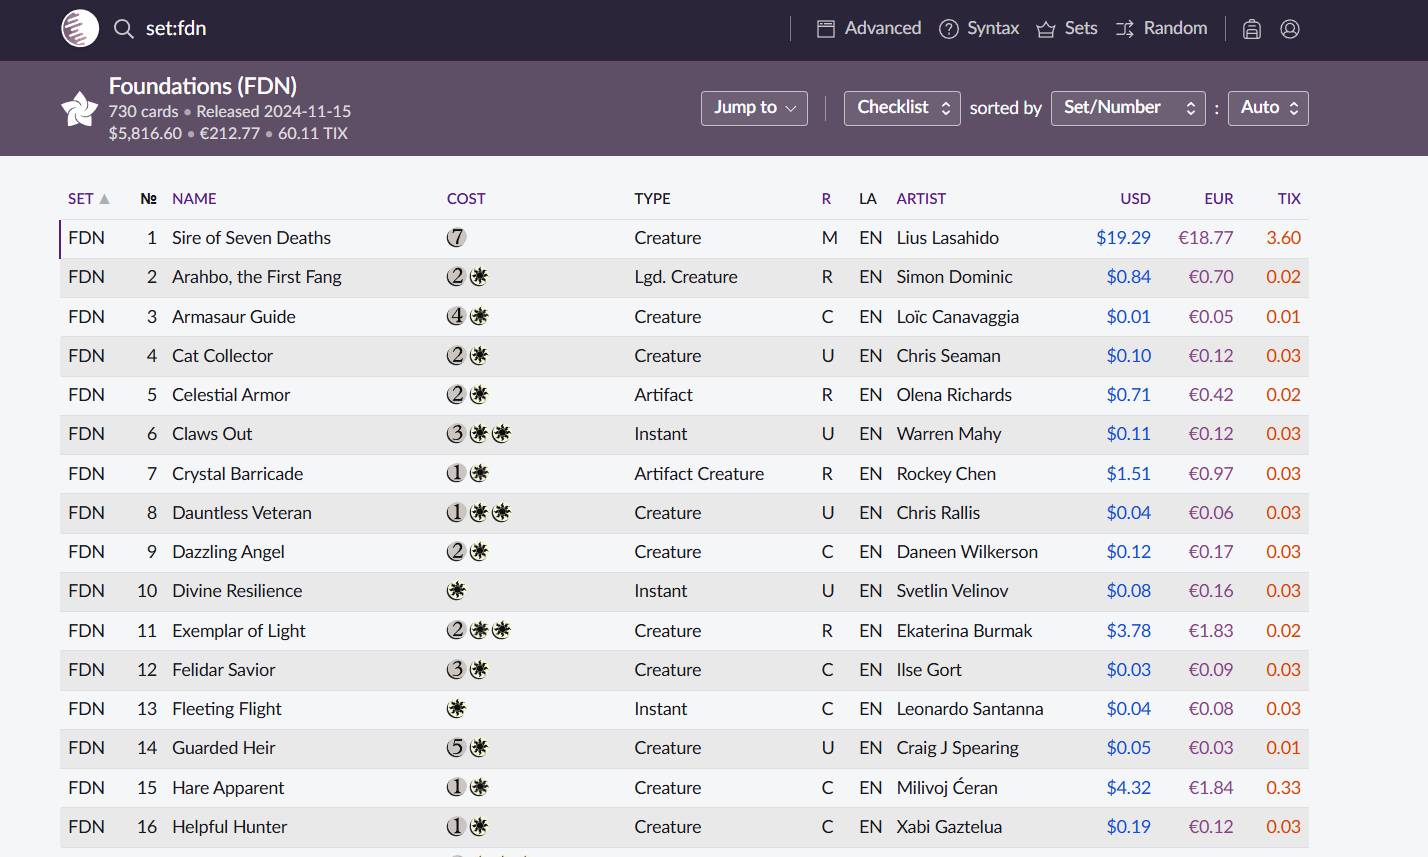Click the search magnifier icon
The image size is (1428, 857).
point(123,29)
